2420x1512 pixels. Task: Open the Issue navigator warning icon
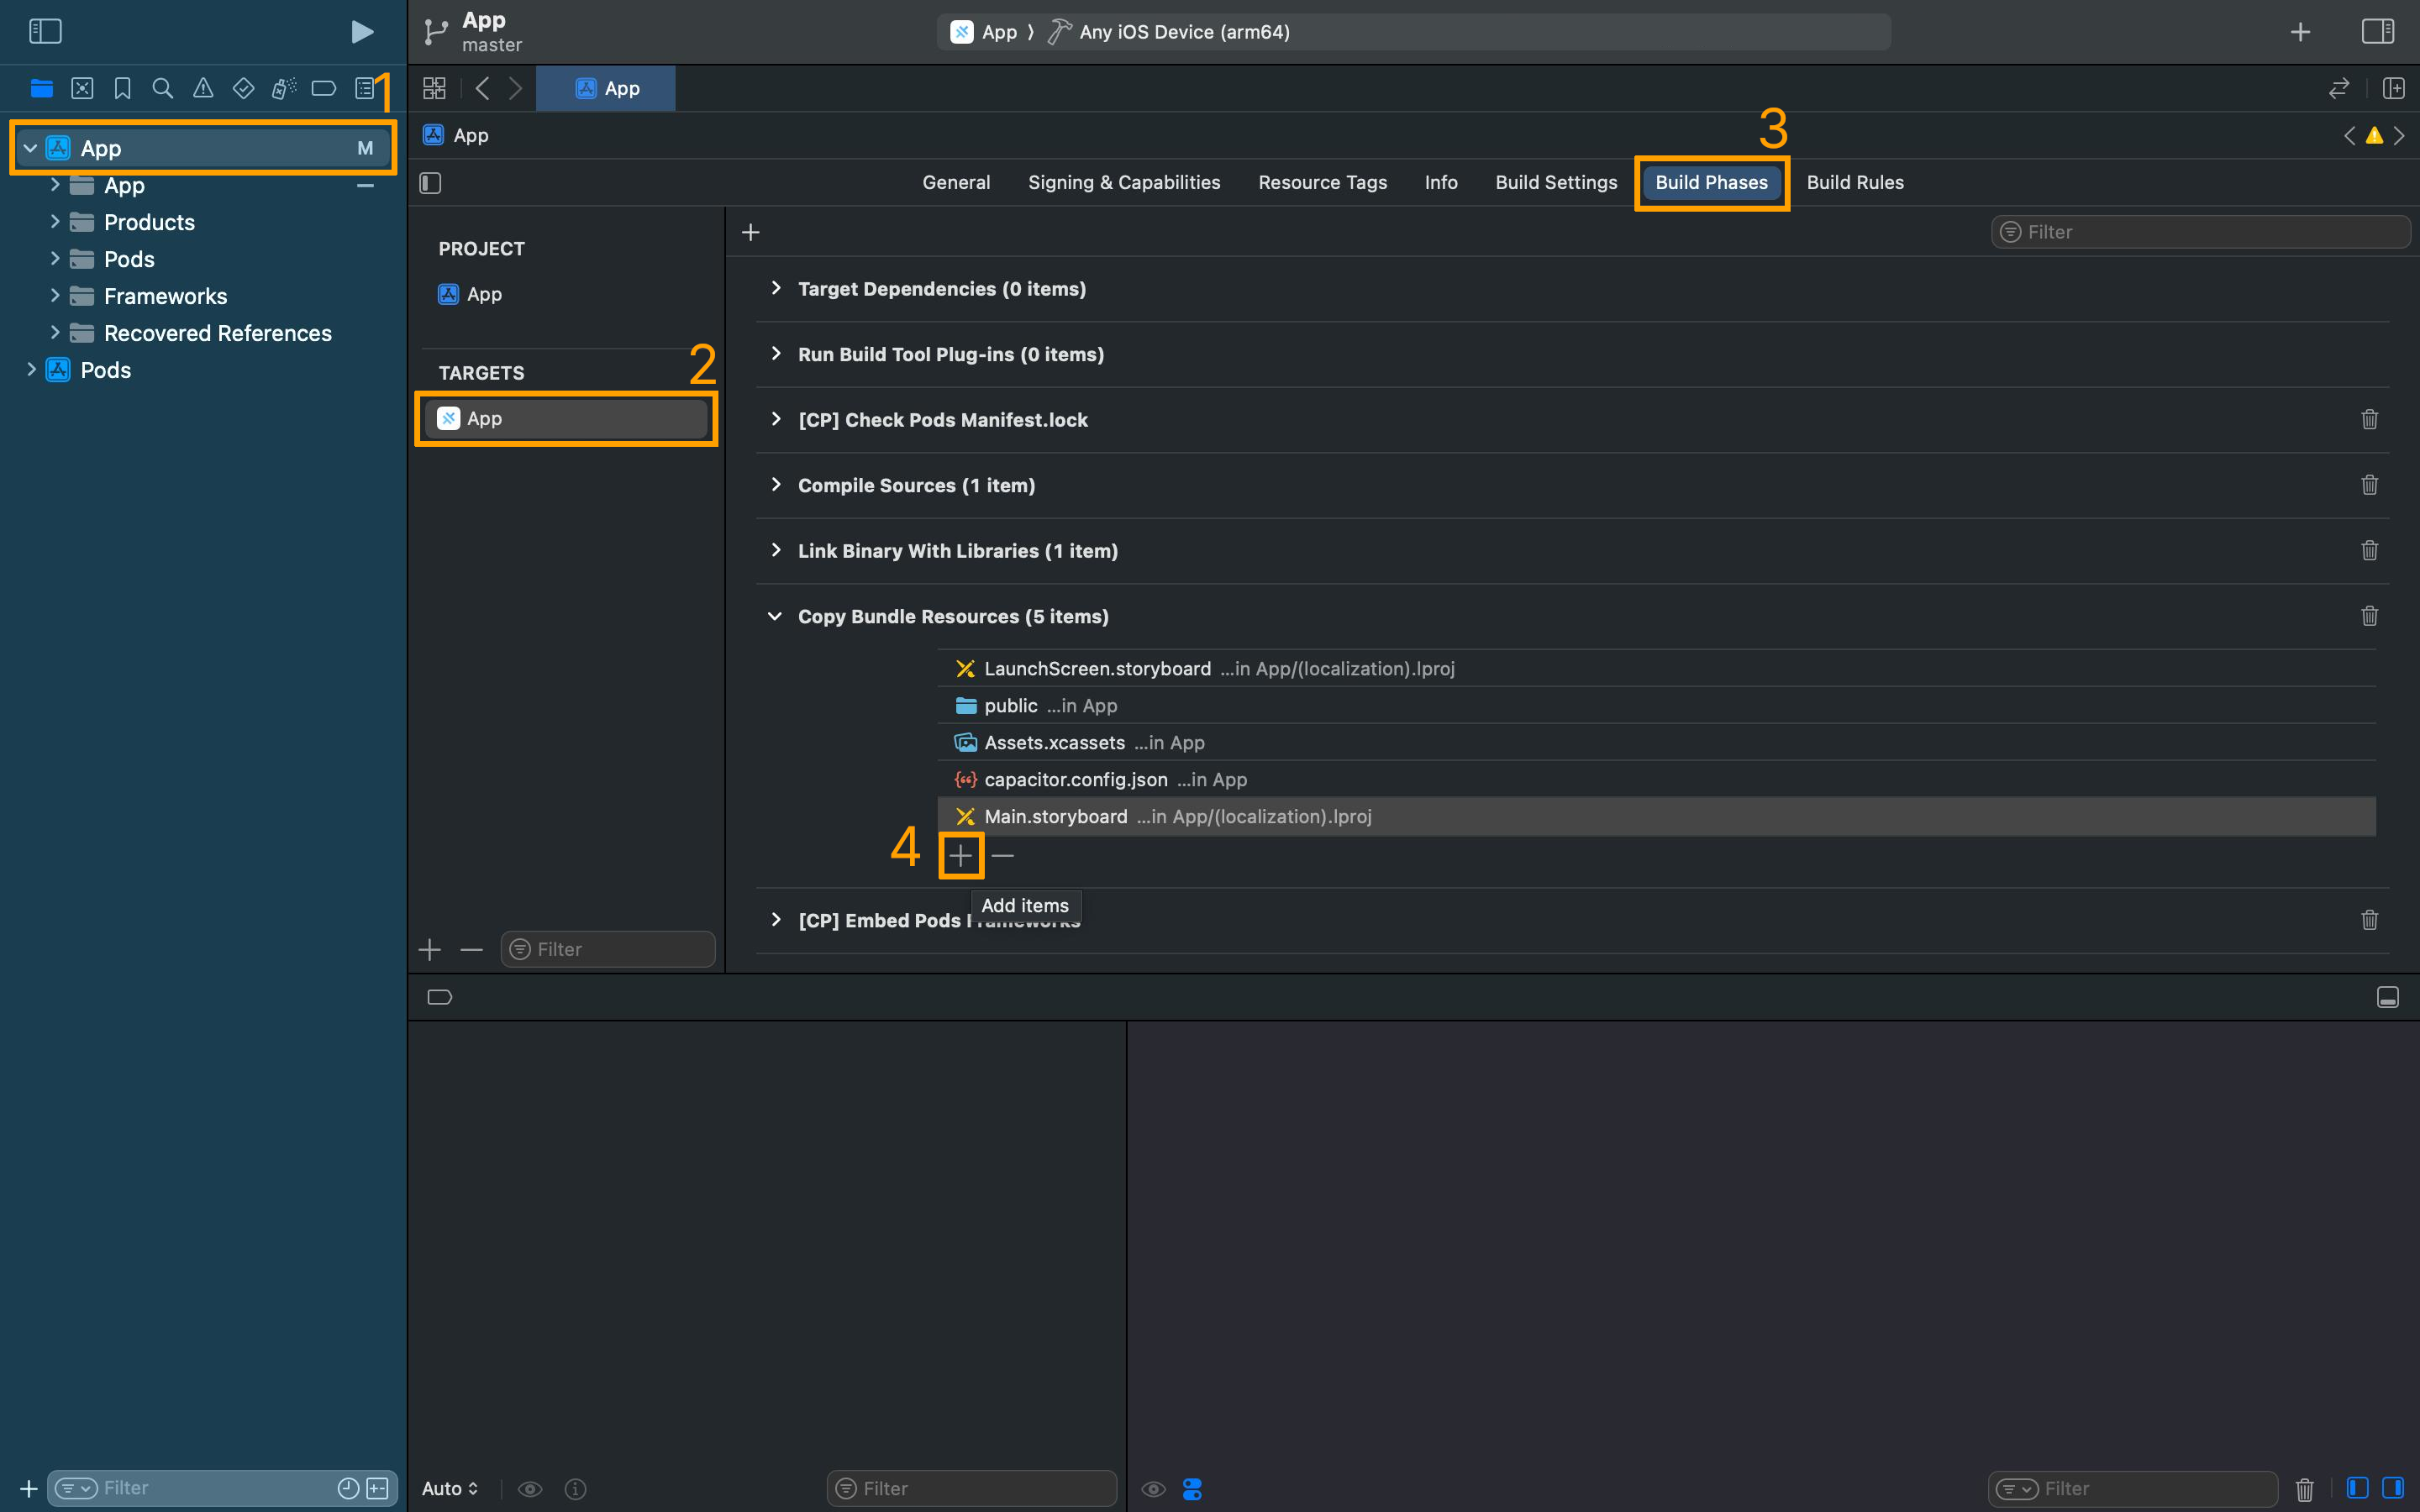click(x=203, y=89)
